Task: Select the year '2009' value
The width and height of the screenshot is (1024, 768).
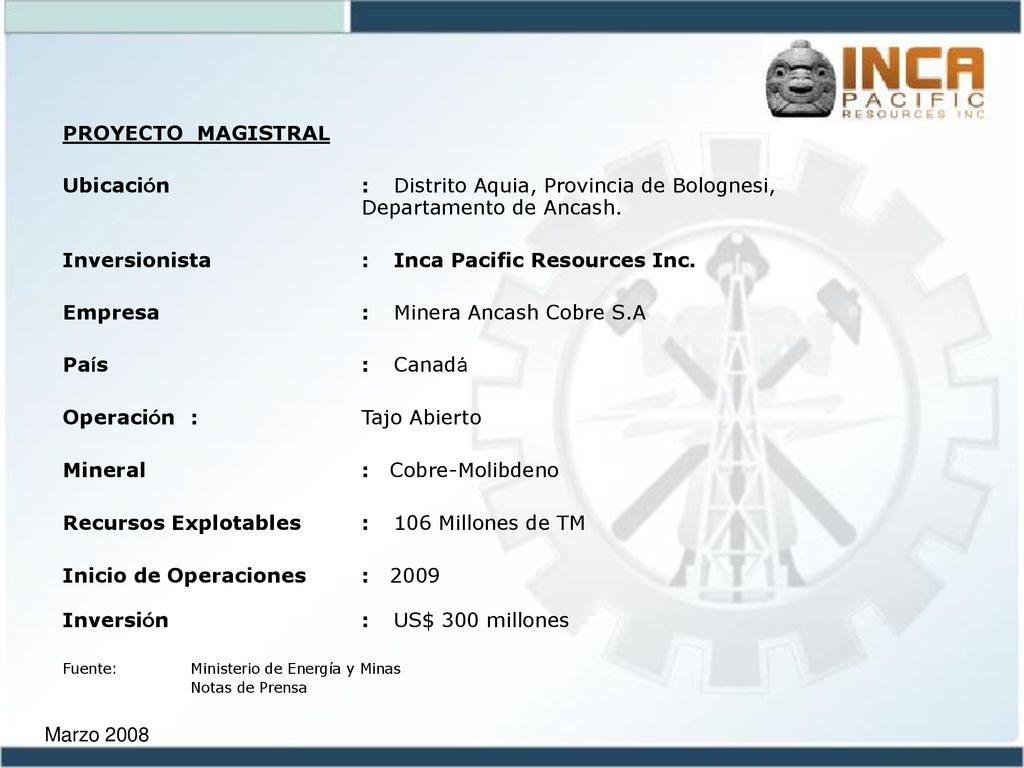Action: point(415,576)
